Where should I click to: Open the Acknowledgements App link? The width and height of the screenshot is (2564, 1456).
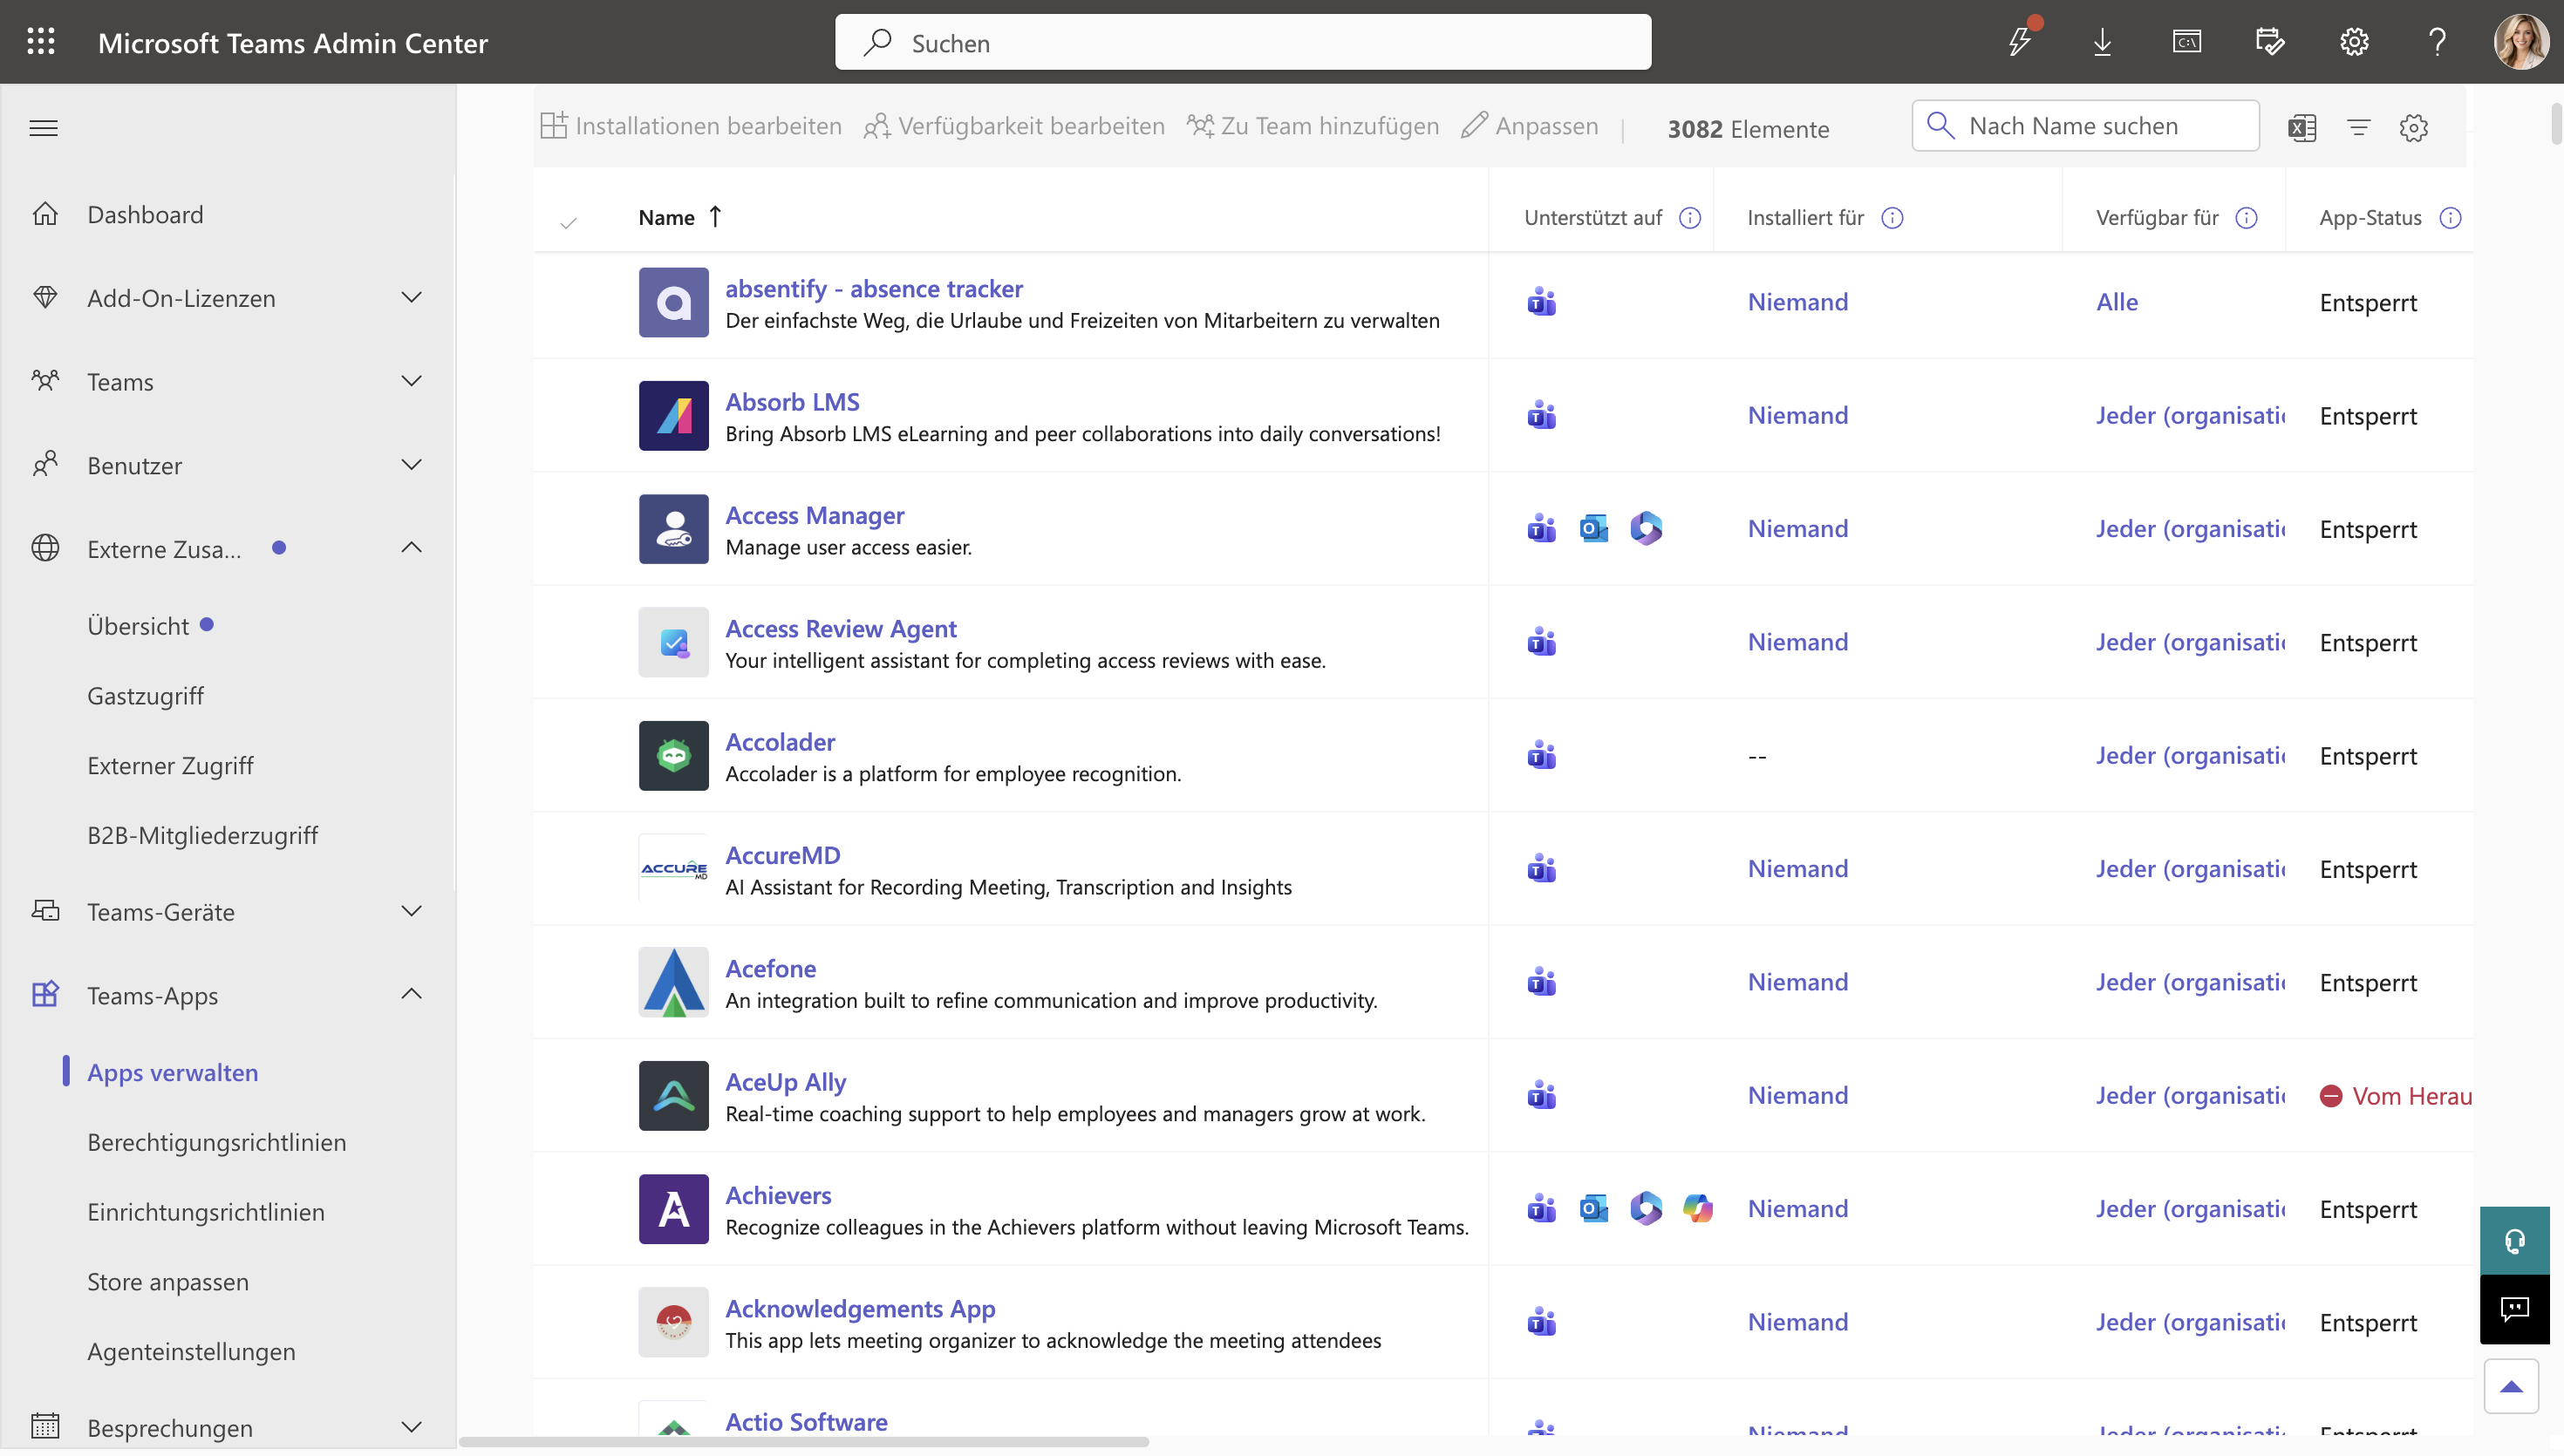[x=859, y=1308]
